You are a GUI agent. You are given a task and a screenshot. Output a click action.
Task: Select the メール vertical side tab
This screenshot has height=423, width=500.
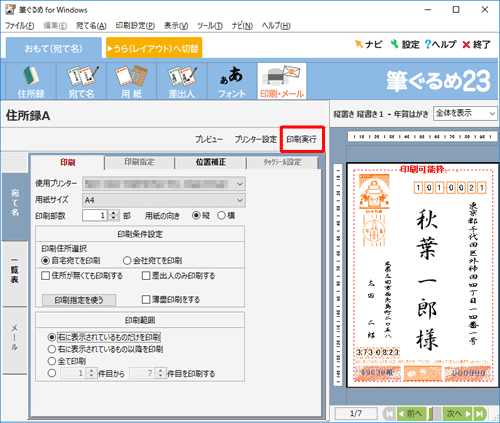(x=15, y=340)
